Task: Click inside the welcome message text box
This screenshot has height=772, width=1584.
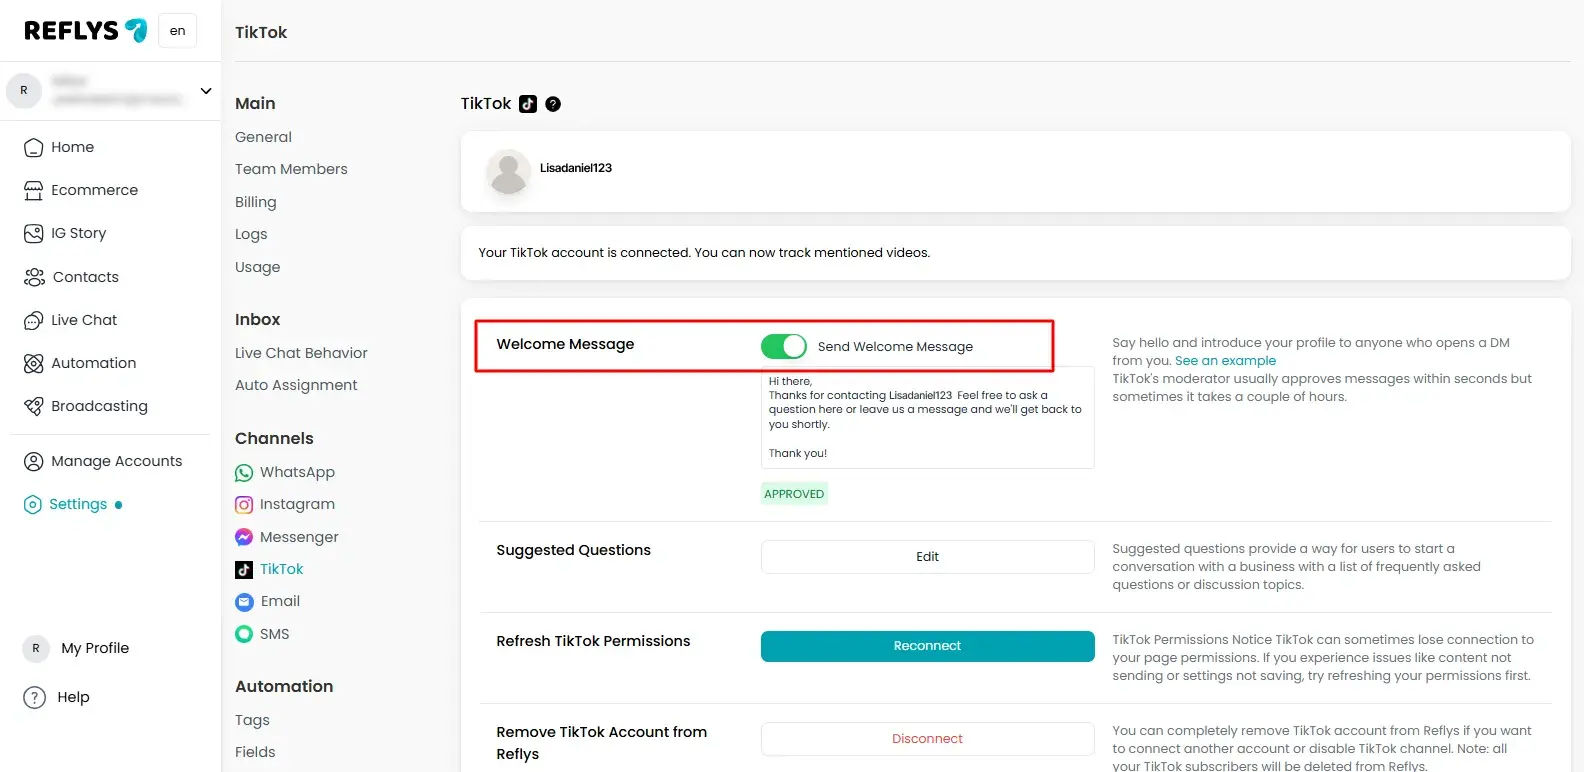Action: click(927, 418)
